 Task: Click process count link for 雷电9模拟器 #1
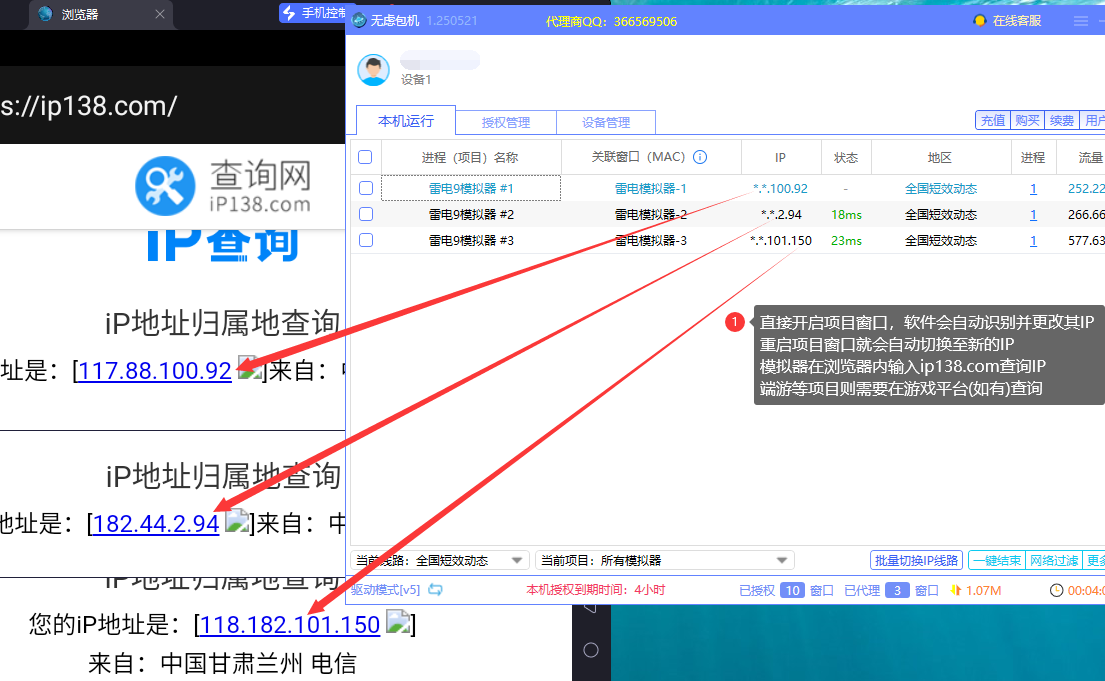[1033, 188]
